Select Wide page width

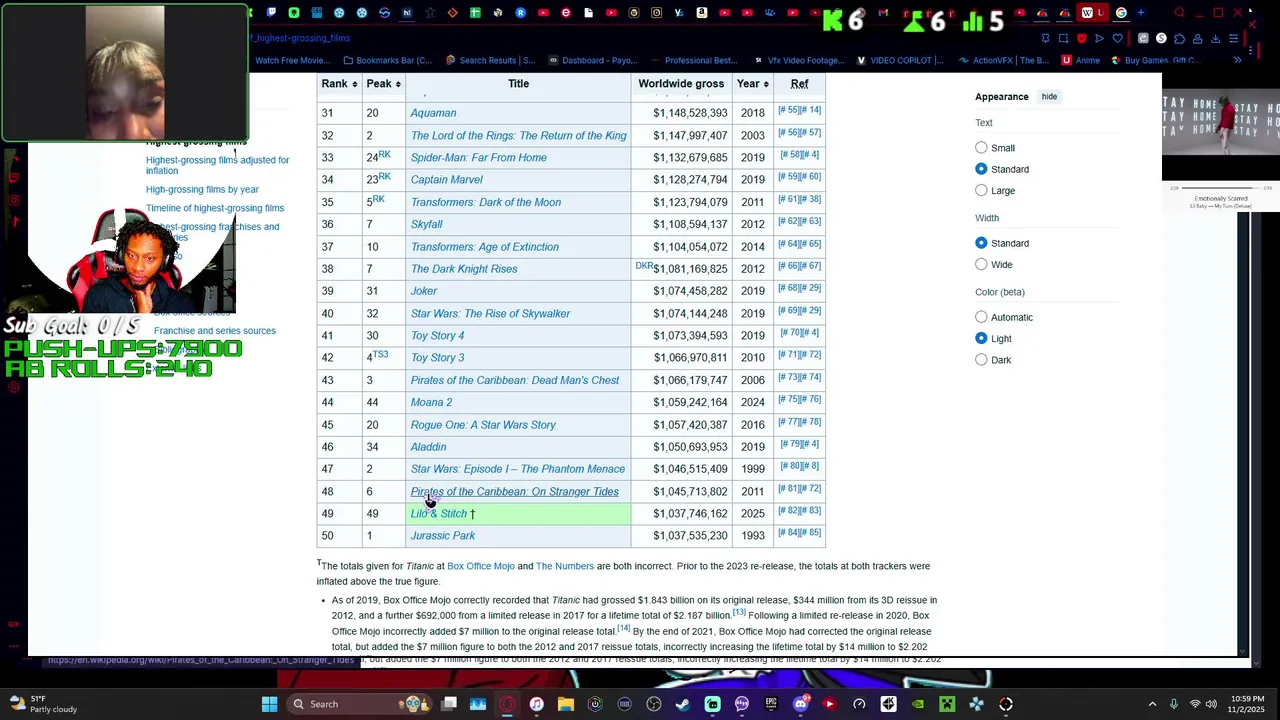(981, 264)
